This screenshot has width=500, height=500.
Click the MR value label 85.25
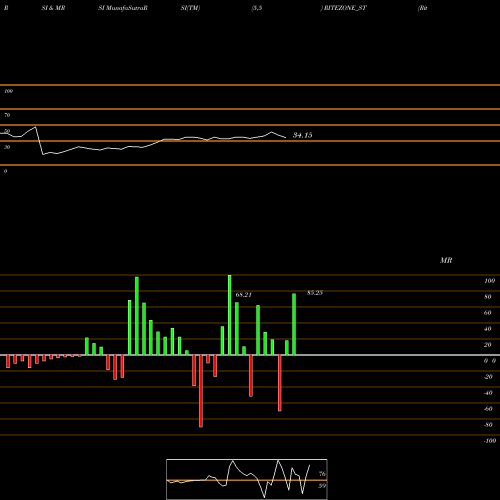(x=315, y=293)
